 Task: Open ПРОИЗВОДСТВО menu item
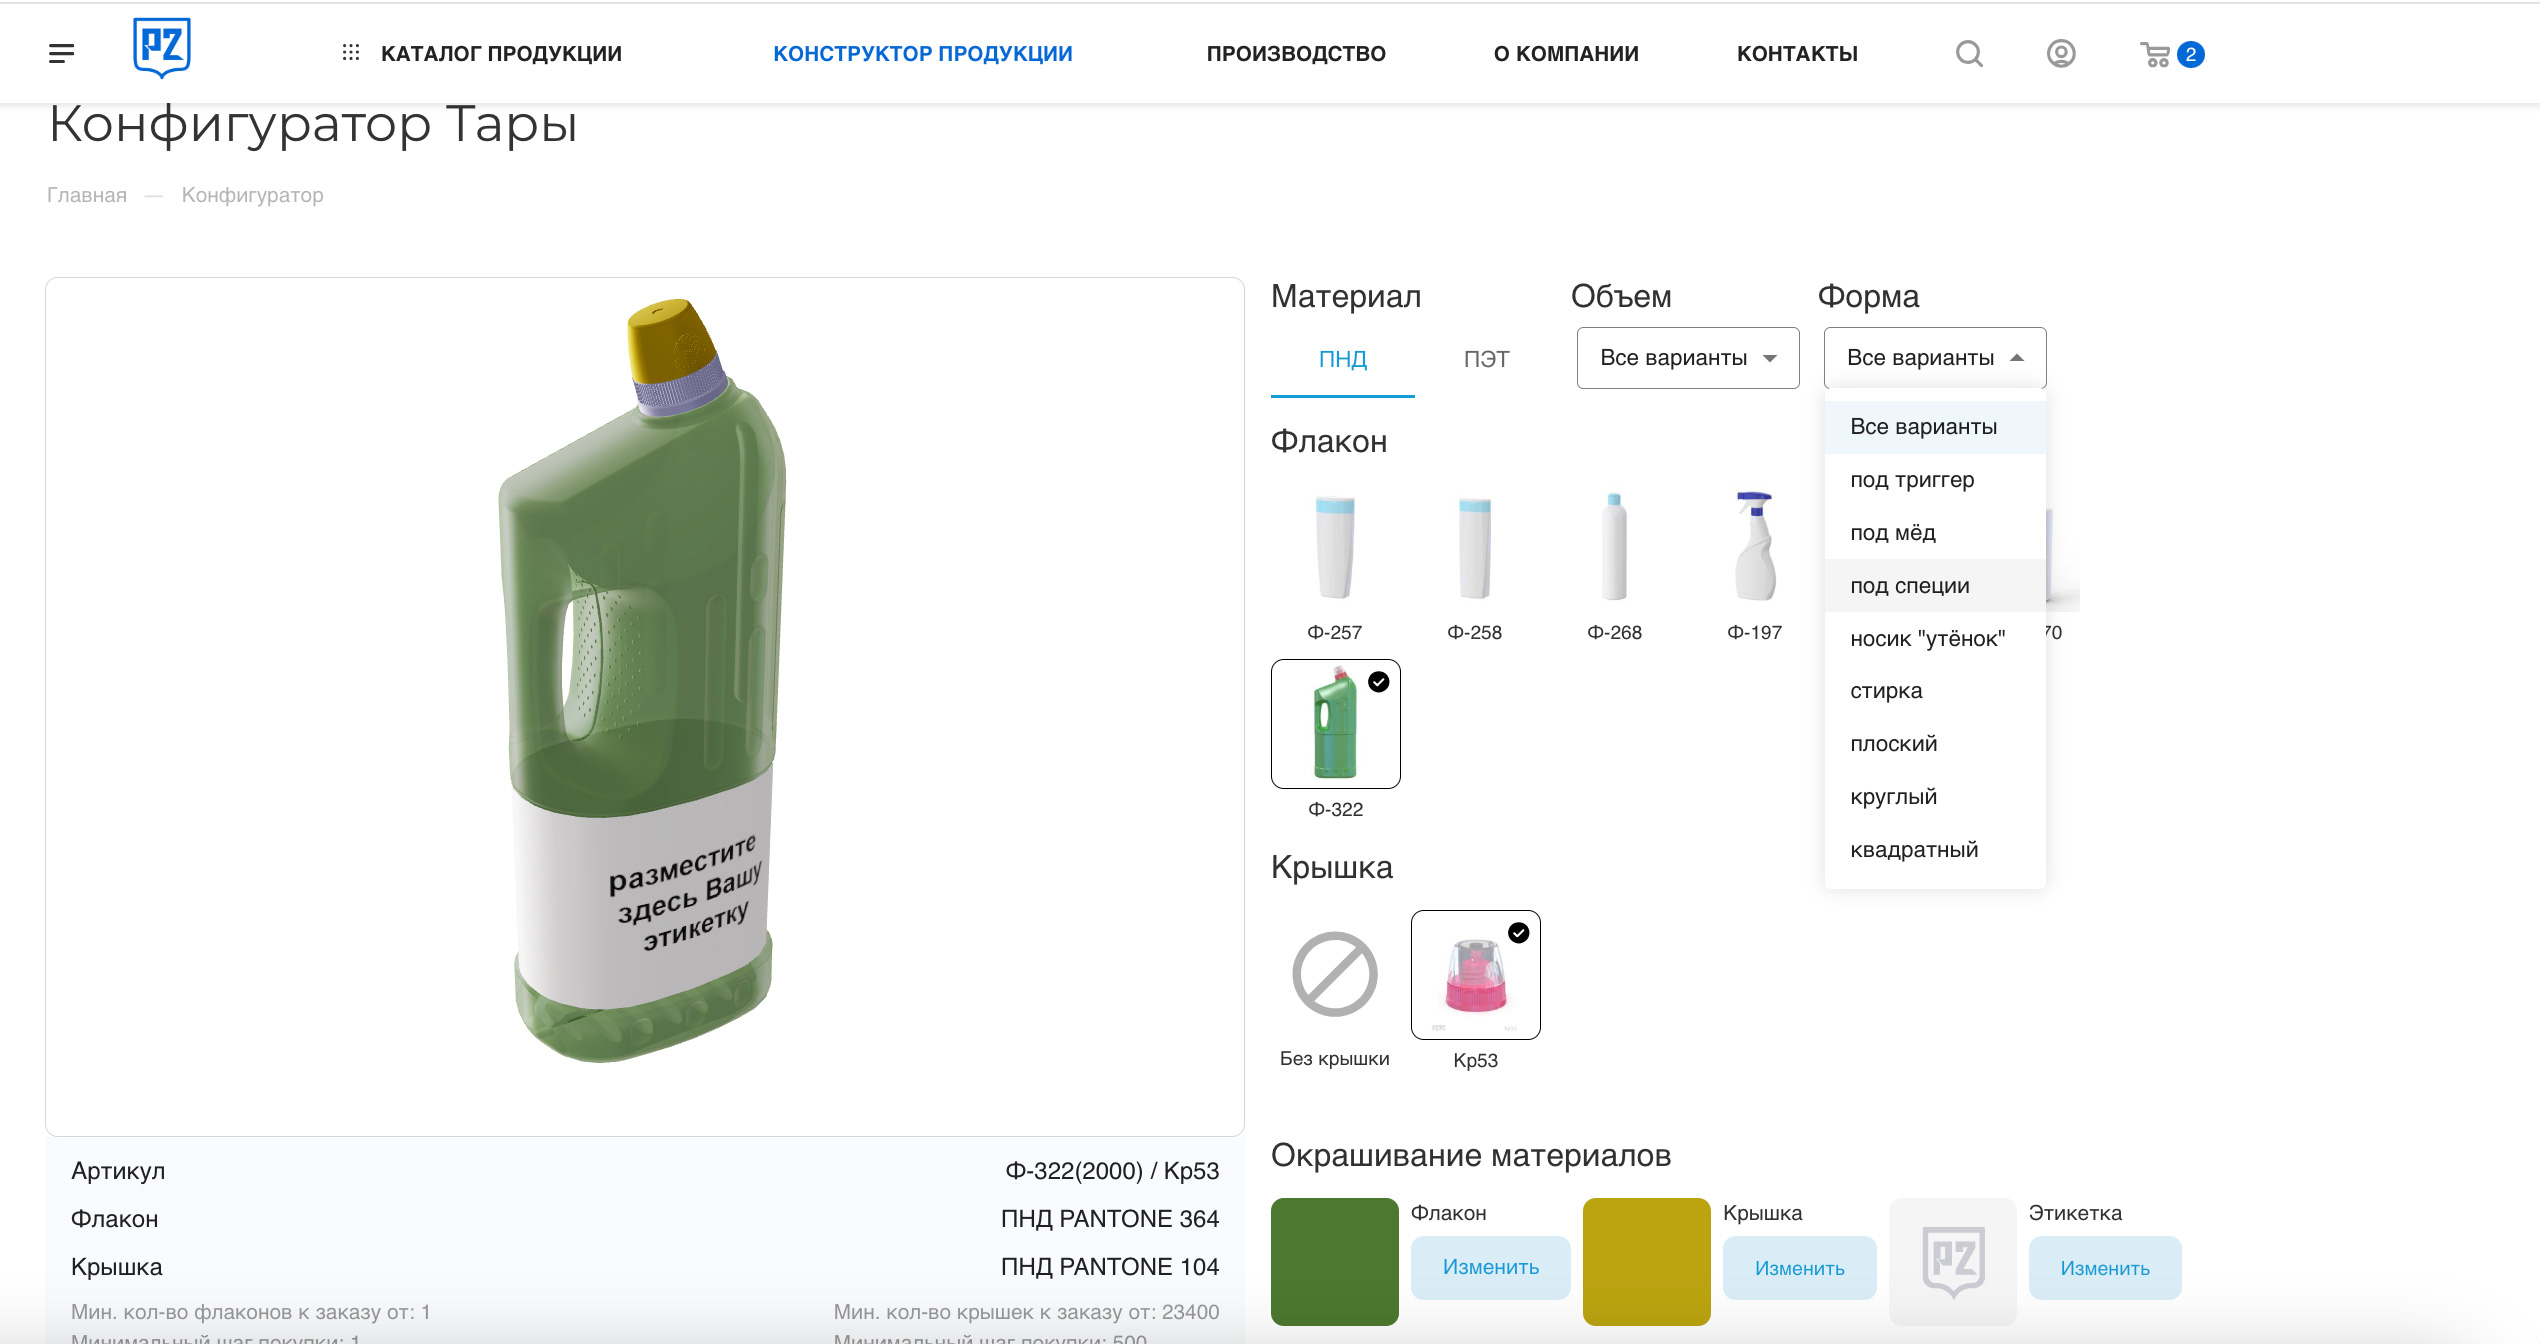point(1296,54)
